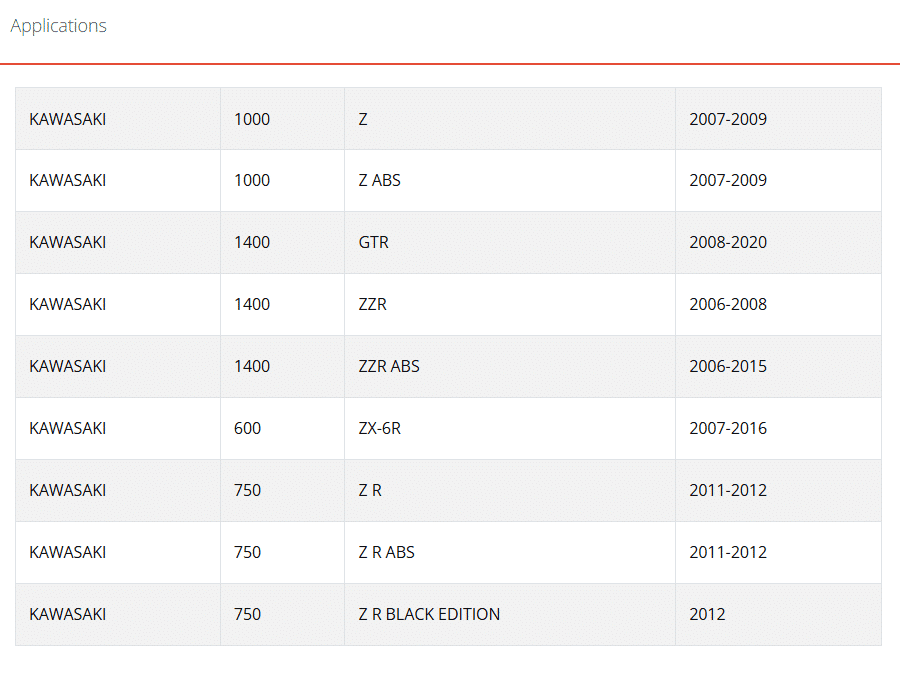The image size is (900, 673).
Task: Select the 1000 cell in the Z ABS row
Action: pos(252,180)
